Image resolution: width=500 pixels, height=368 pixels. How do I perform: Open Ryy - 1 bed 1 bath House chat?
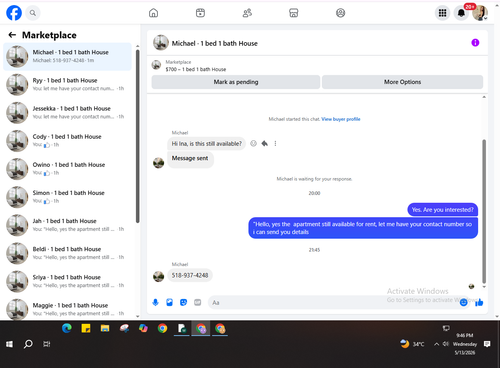pos(67,84)
